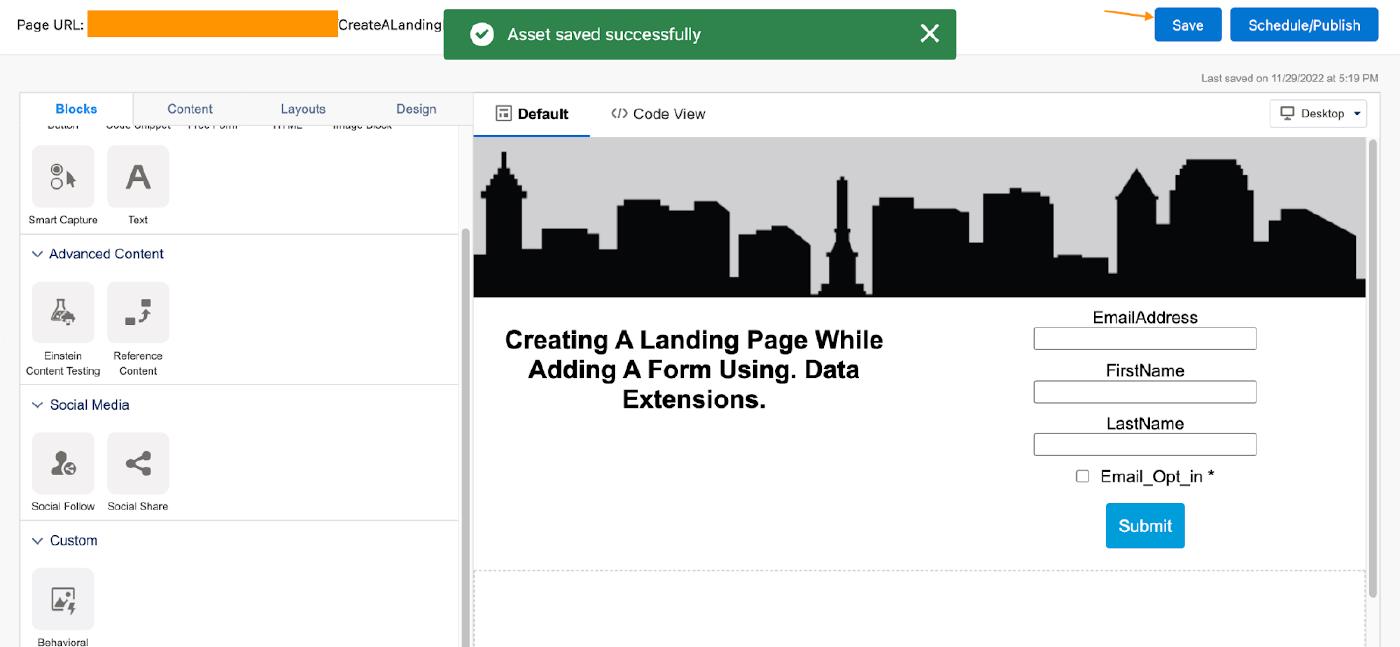Collapse the Custom section
This screenshot has width=1400, height=647.
[x=38, y=541]
